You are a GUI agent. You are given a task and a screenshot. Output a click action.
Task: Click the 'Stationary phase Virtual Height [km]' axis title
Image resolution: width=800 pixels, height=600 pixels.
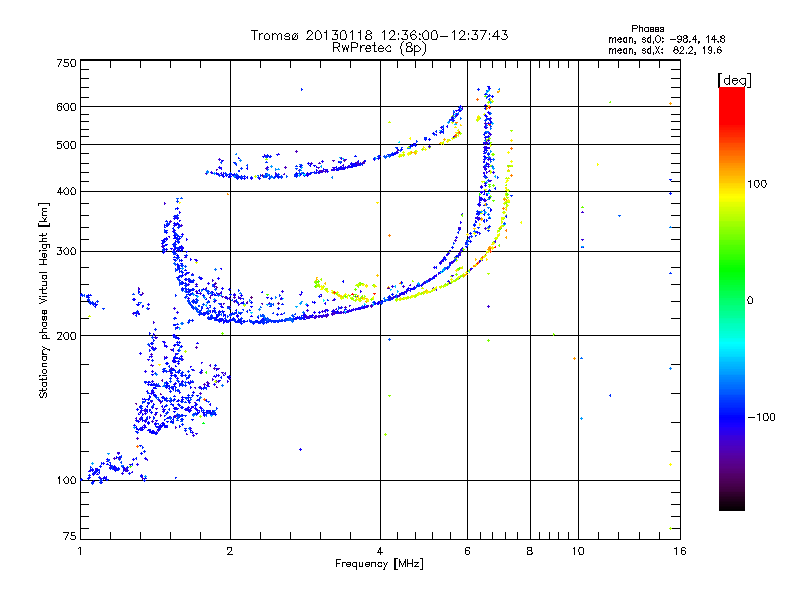pyautogui.click(x=44, y=301)
